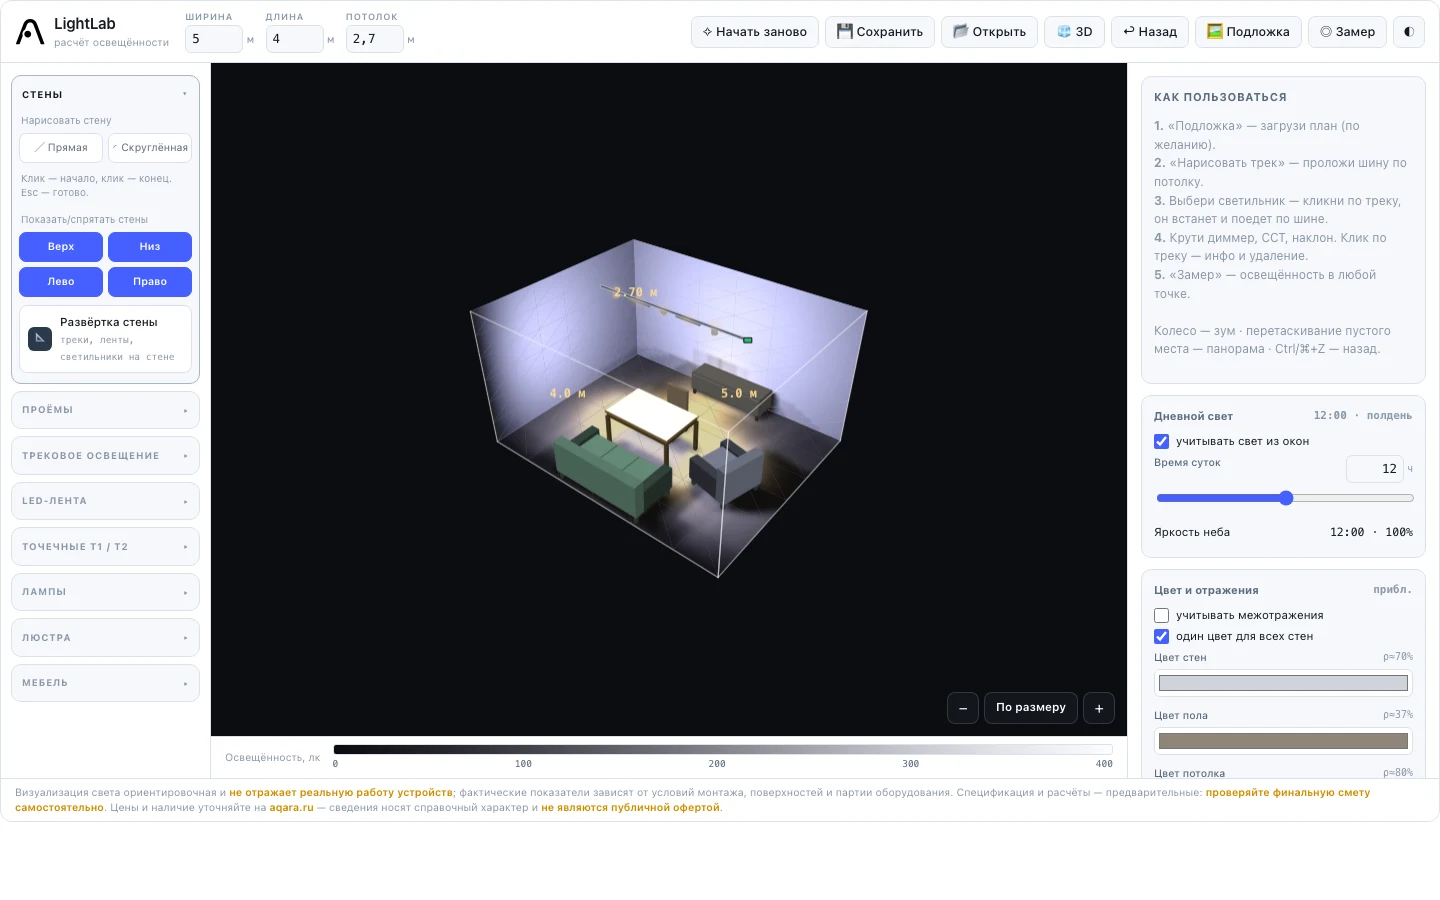Click По размеру fit button
Viewport: 1440px width, 900px height.
(1031, 708)
